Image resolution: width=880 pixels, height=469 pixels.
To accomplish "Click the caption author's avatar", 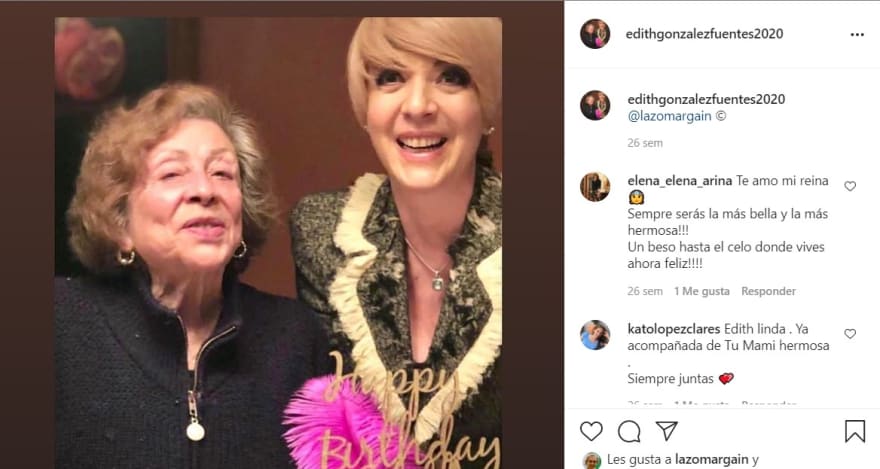I will pyautogui.click(x=595, y=105).
